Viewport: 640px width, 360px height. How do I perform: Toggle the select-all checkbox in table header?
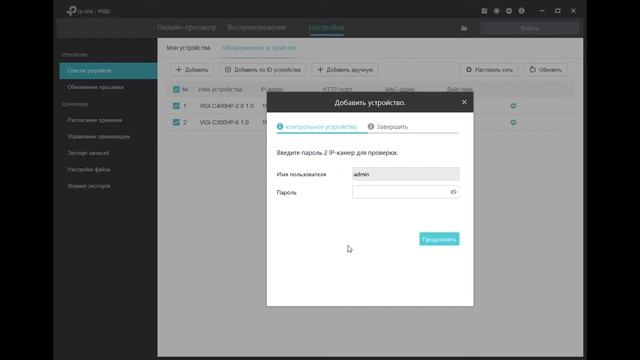point(176,89)
